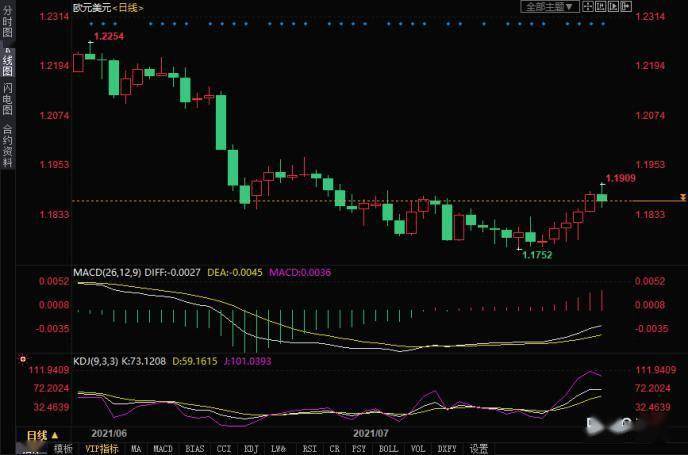Open 合约资料 side tab

[8, 144]
